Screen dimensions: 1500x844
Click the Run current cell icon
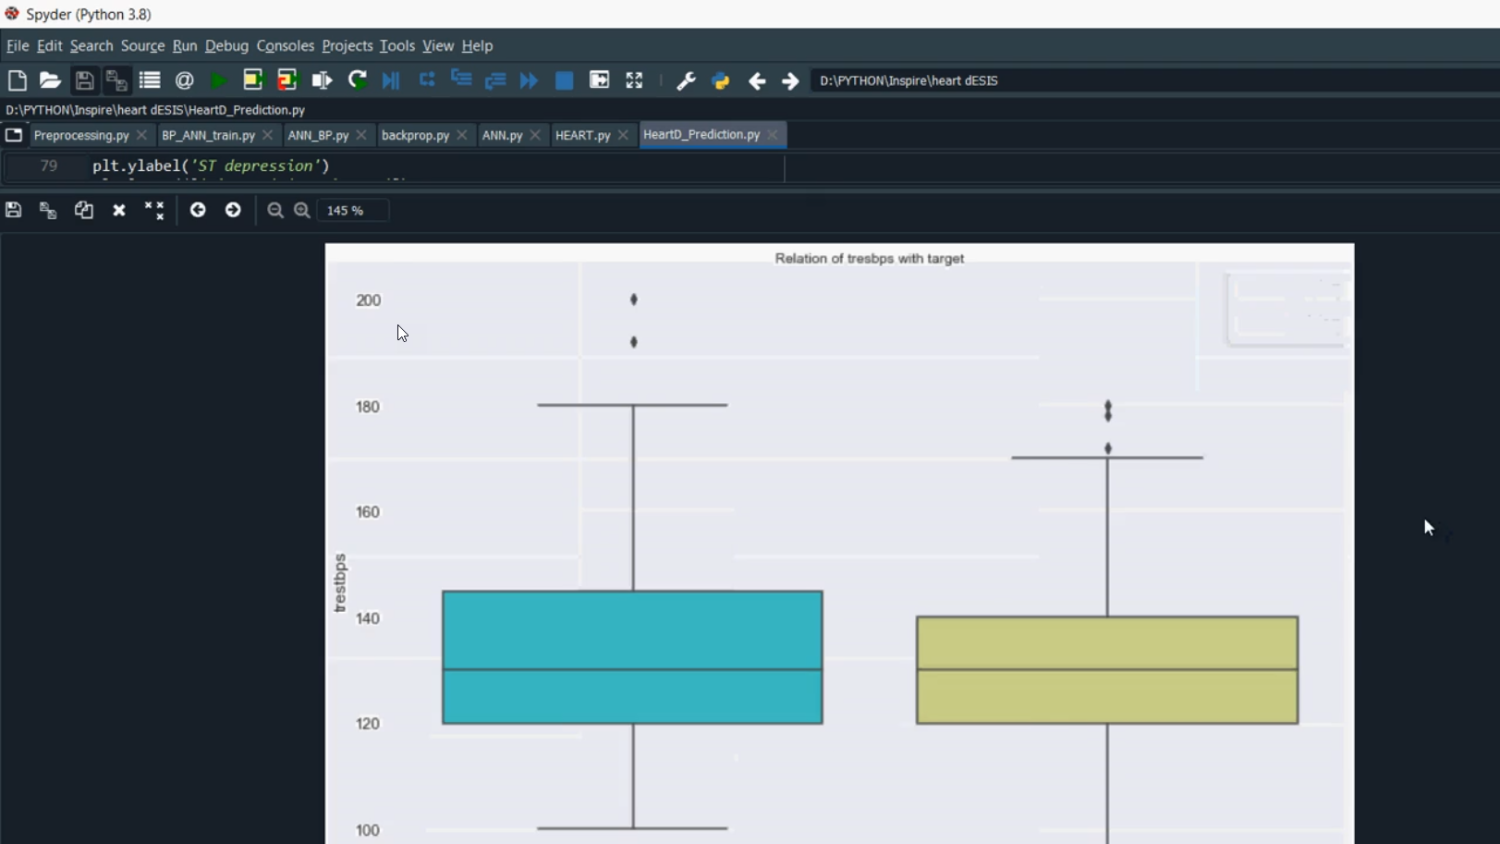(253, 81)
